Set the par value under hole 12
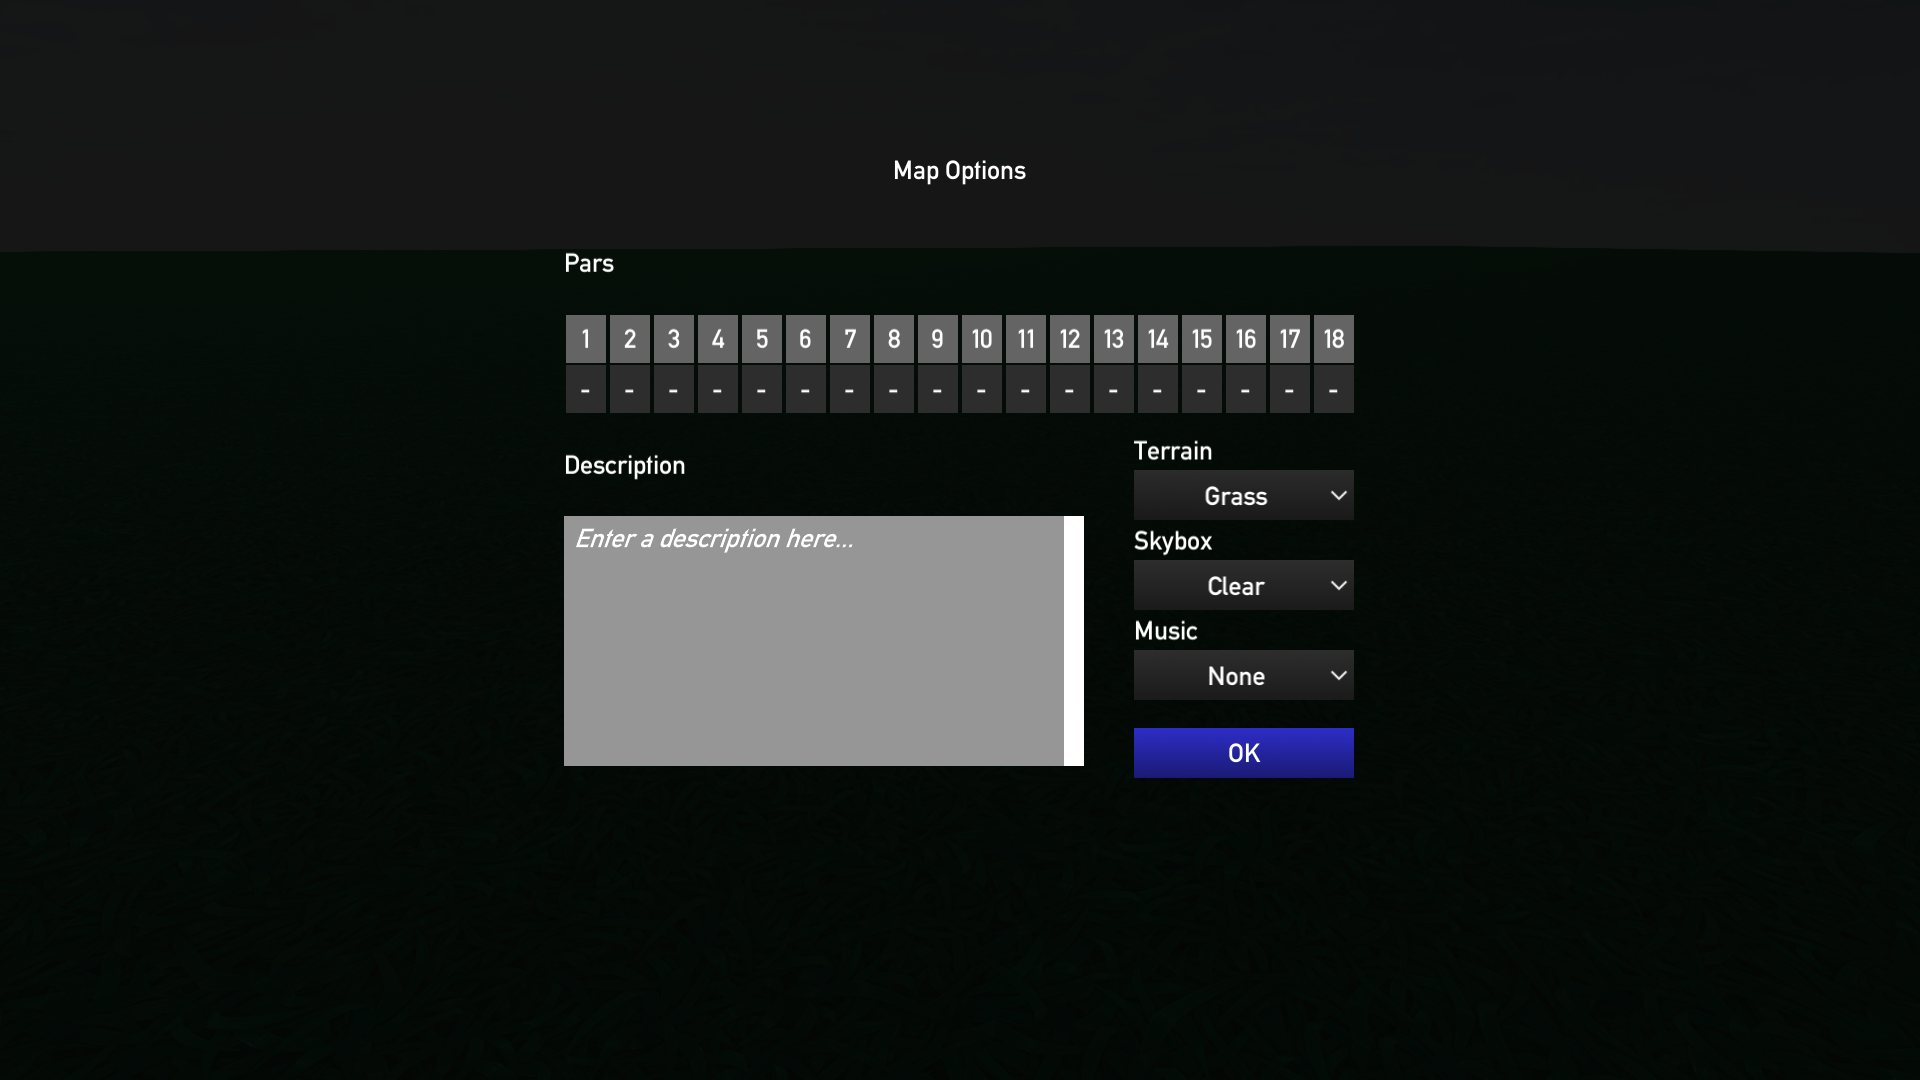Viewport: 1920px width, 1080px height. coord(1070,389)
